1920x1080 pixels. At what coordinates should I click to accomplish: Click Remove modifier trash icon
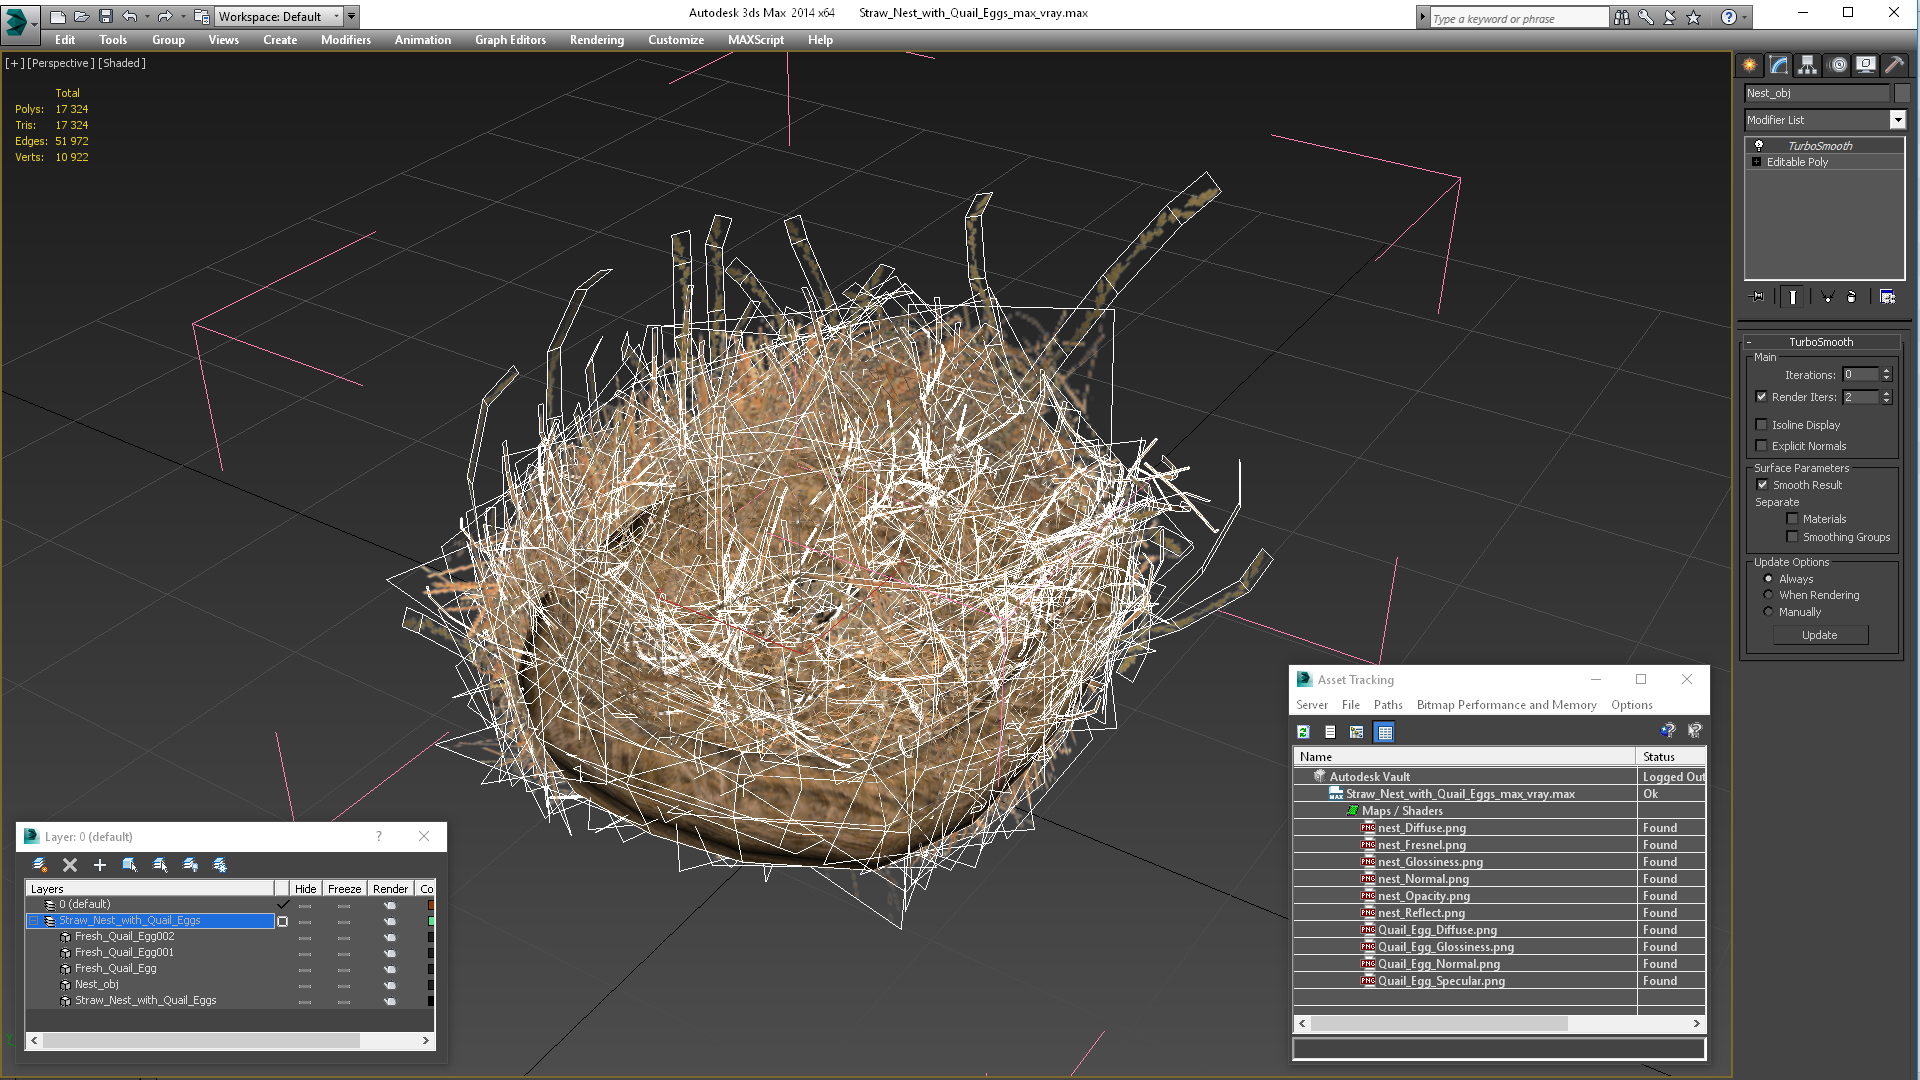[x=1851, y=297]
